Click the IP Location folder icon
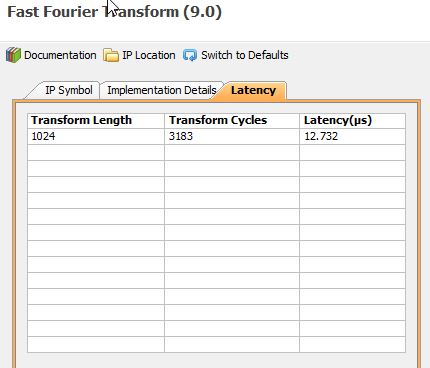430x368 pixels. 111,55
